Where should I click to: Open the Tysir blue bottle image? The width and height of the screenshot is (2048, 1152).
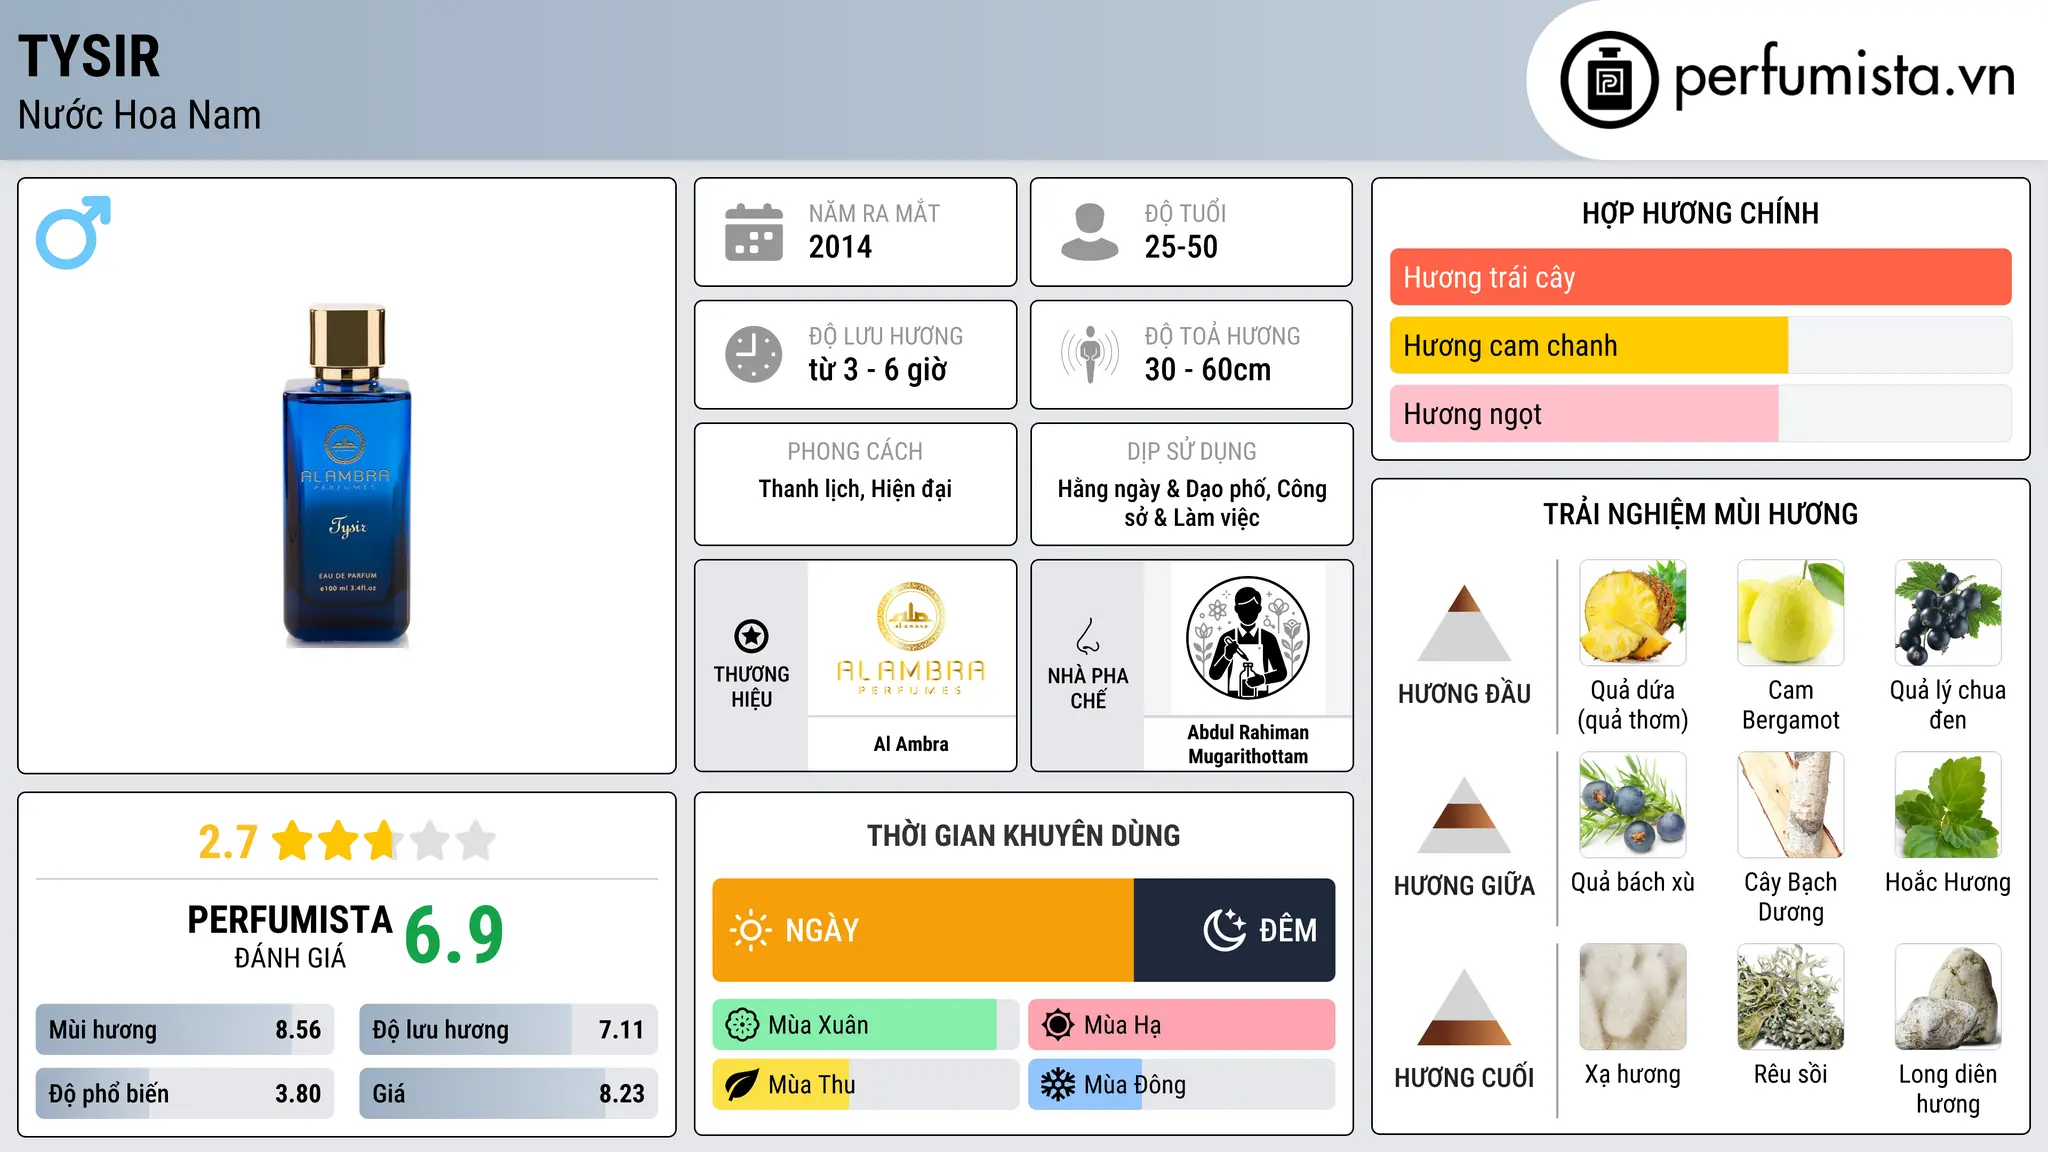click(x=347, y=476)
